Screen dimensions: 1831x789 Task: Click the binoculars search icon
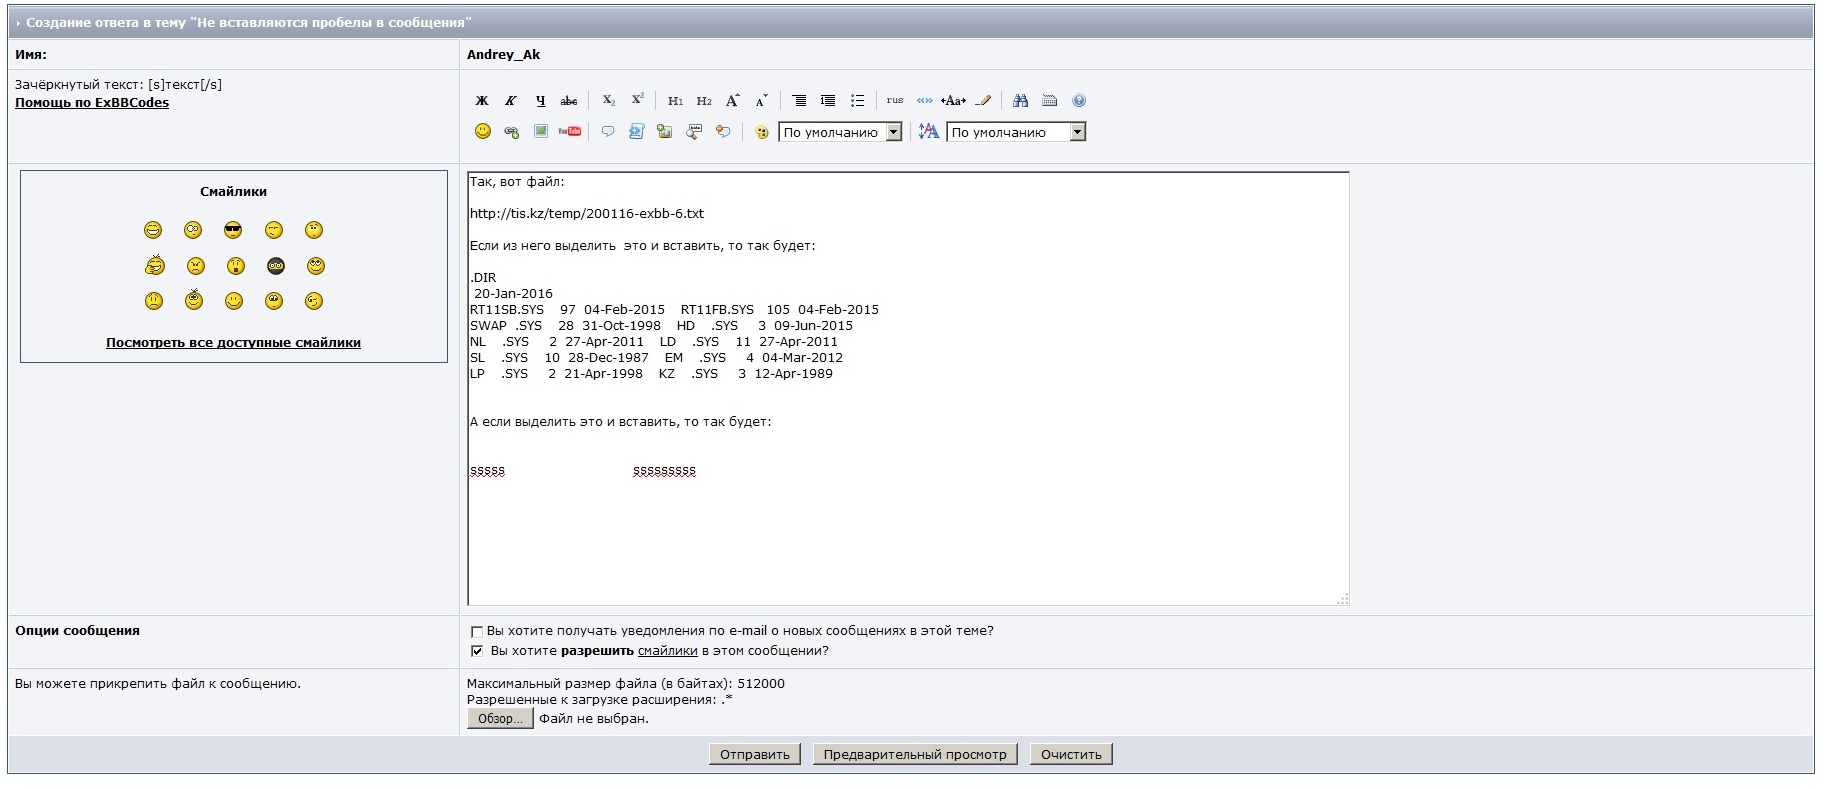(1020, 101)
